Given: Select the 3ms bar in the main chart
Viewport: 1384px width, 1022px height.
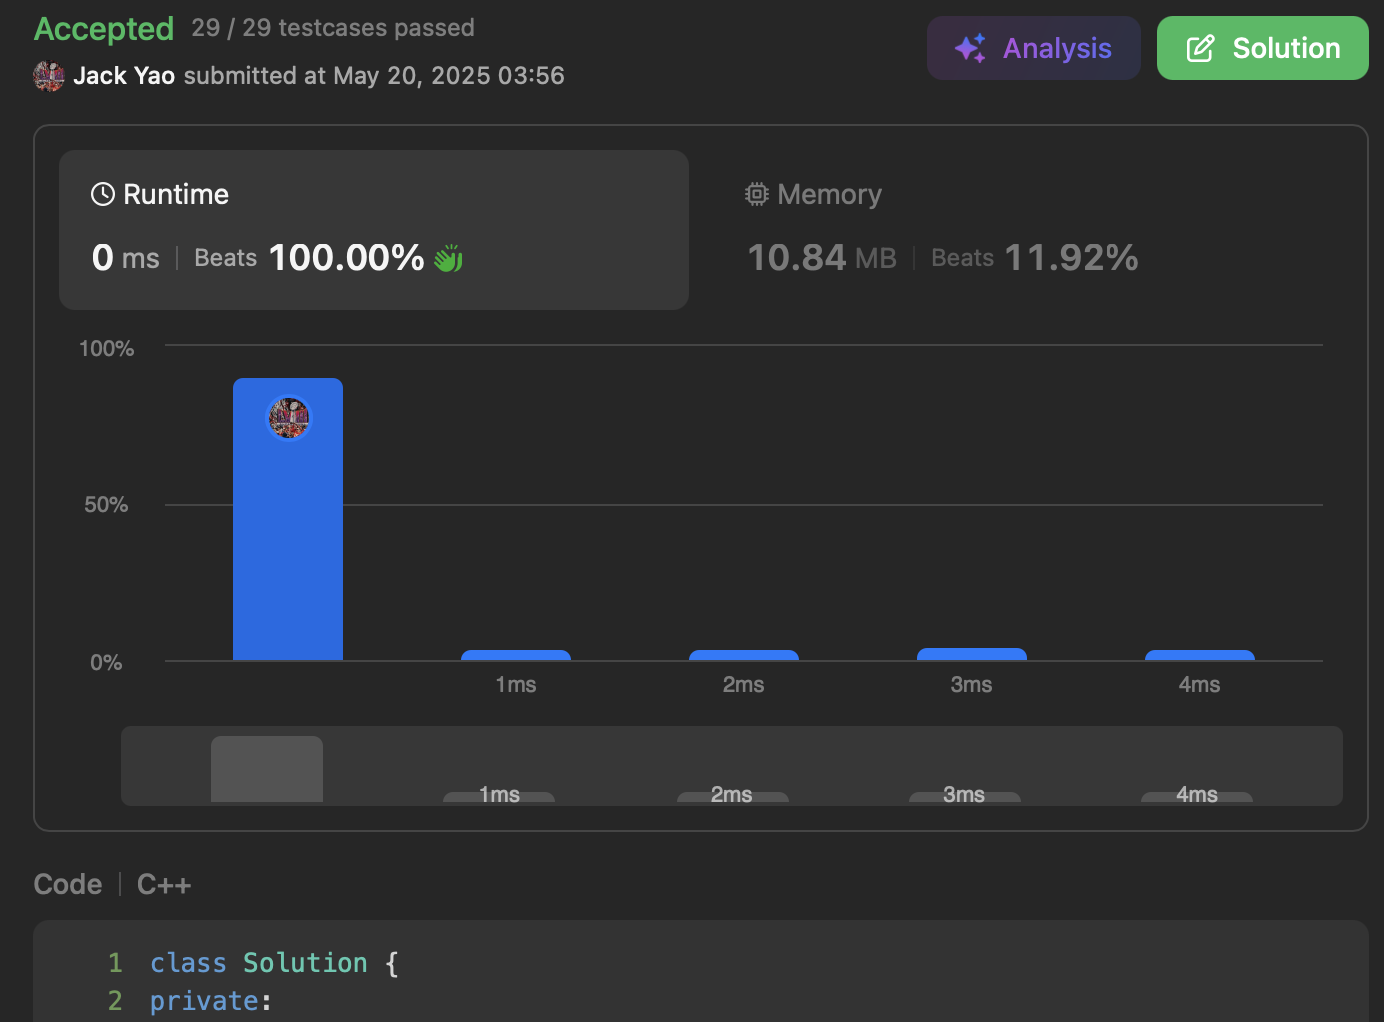Looking at the screenshot, I should tap(972, 654).
